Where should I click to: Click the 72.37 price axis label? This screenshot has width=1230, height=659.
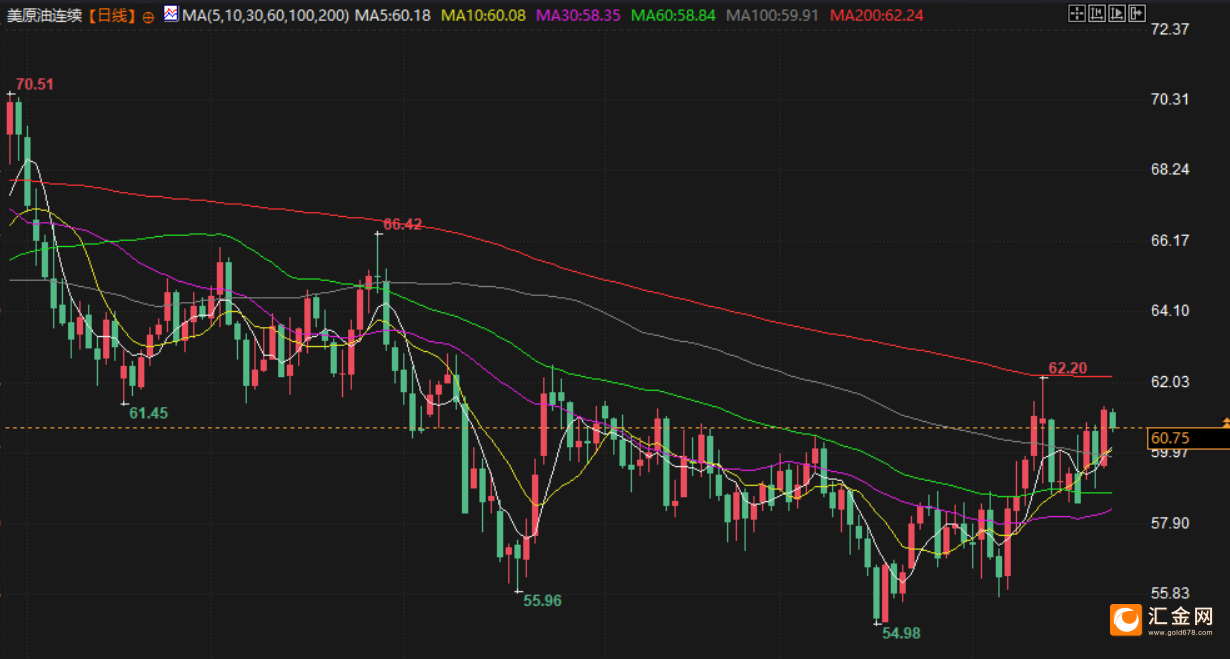coord(1170,29)
